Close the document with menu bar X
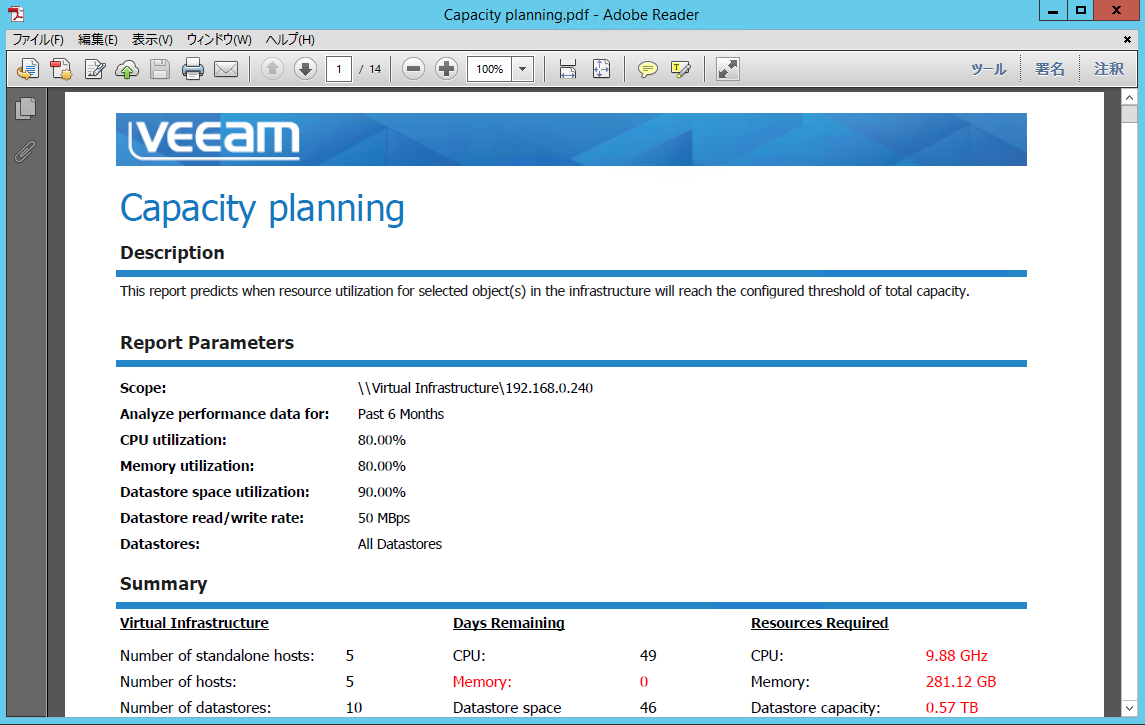The image size is (1145, 725). (1127, 39)
